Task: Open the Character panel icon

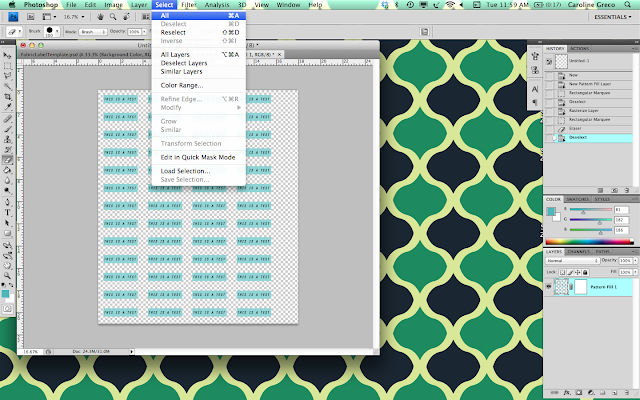Action: click(x=535, y=89)
